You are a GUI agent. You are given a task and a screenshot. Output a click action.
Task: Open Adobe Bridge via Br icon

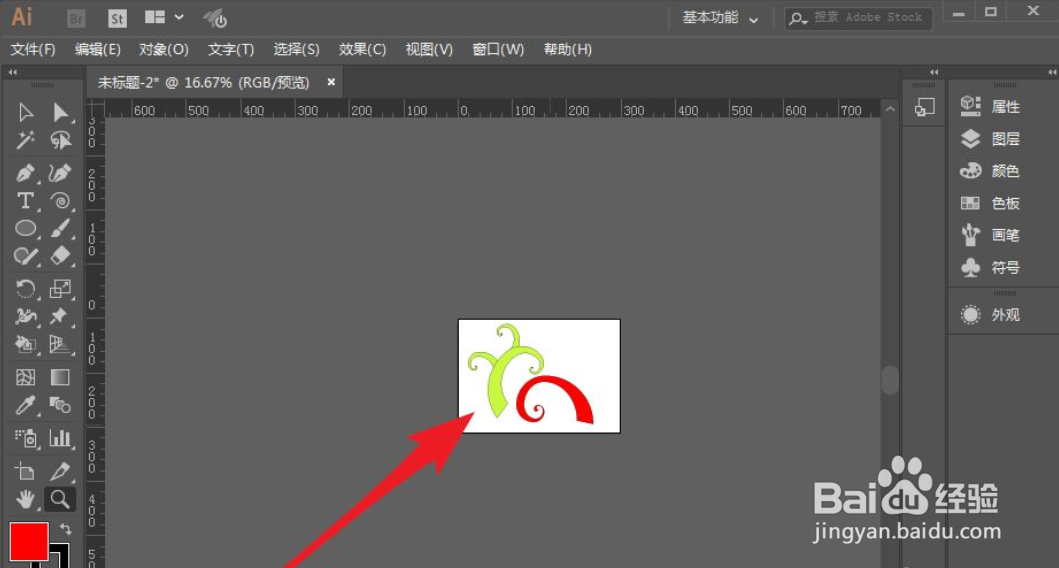tap(77, 18)
